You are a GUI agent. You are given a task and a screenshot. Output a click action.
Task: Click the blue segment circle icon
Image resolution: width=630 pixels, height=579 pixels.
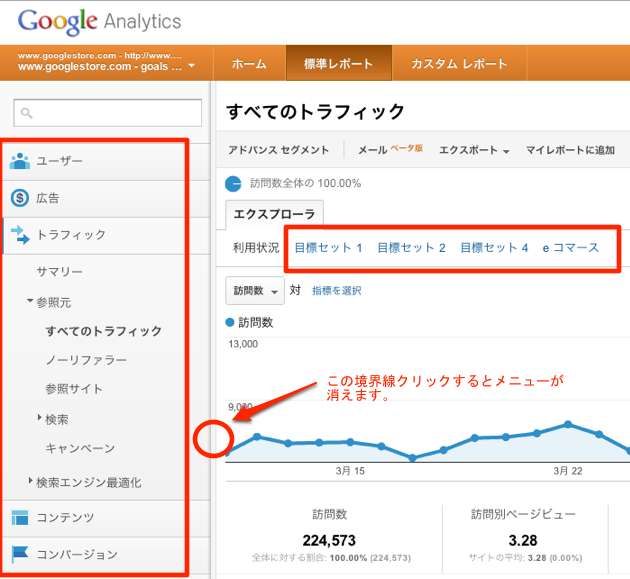233,184
